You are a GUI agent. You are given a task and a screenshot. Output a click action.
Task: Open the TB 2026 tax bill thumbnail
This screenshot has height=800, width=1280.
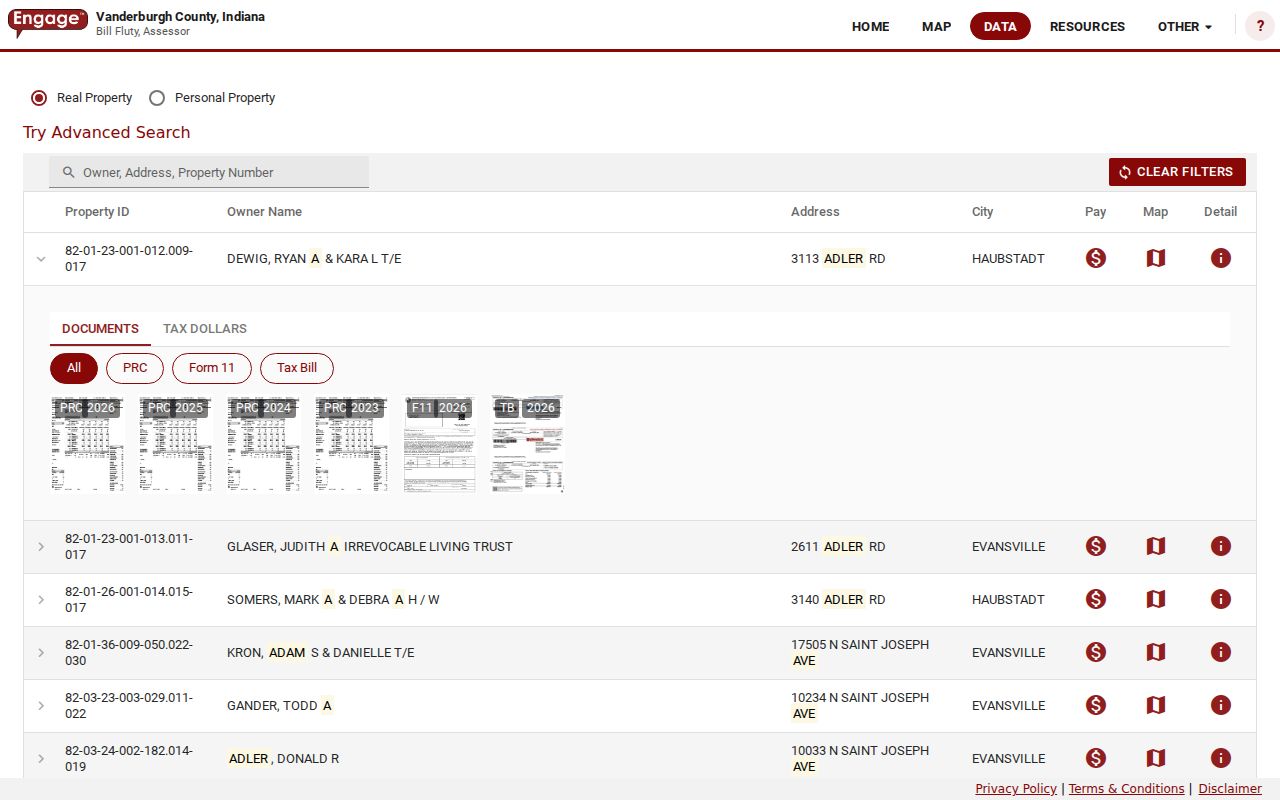527,444
